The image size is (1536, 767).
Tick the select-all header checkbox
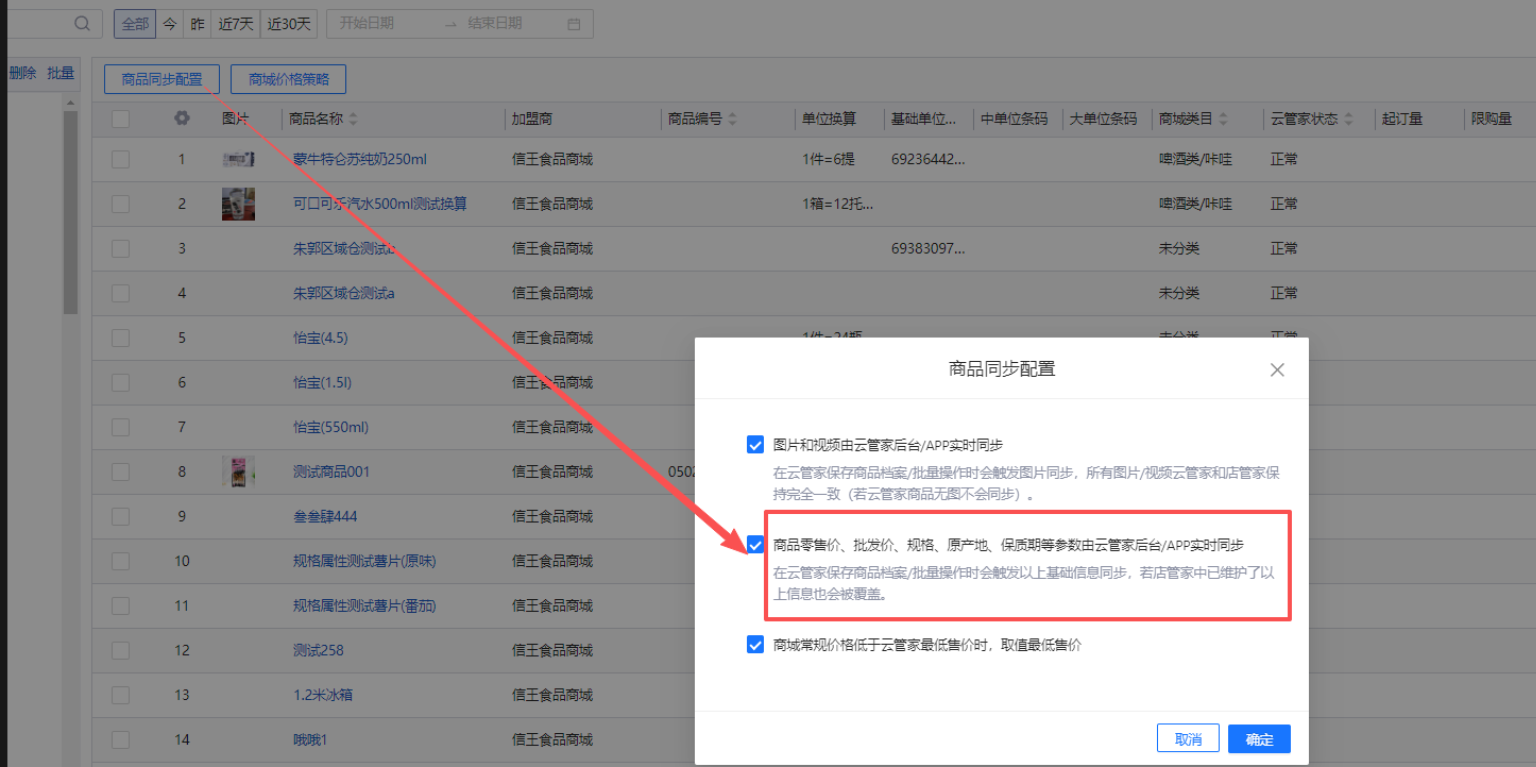[121, 119]
